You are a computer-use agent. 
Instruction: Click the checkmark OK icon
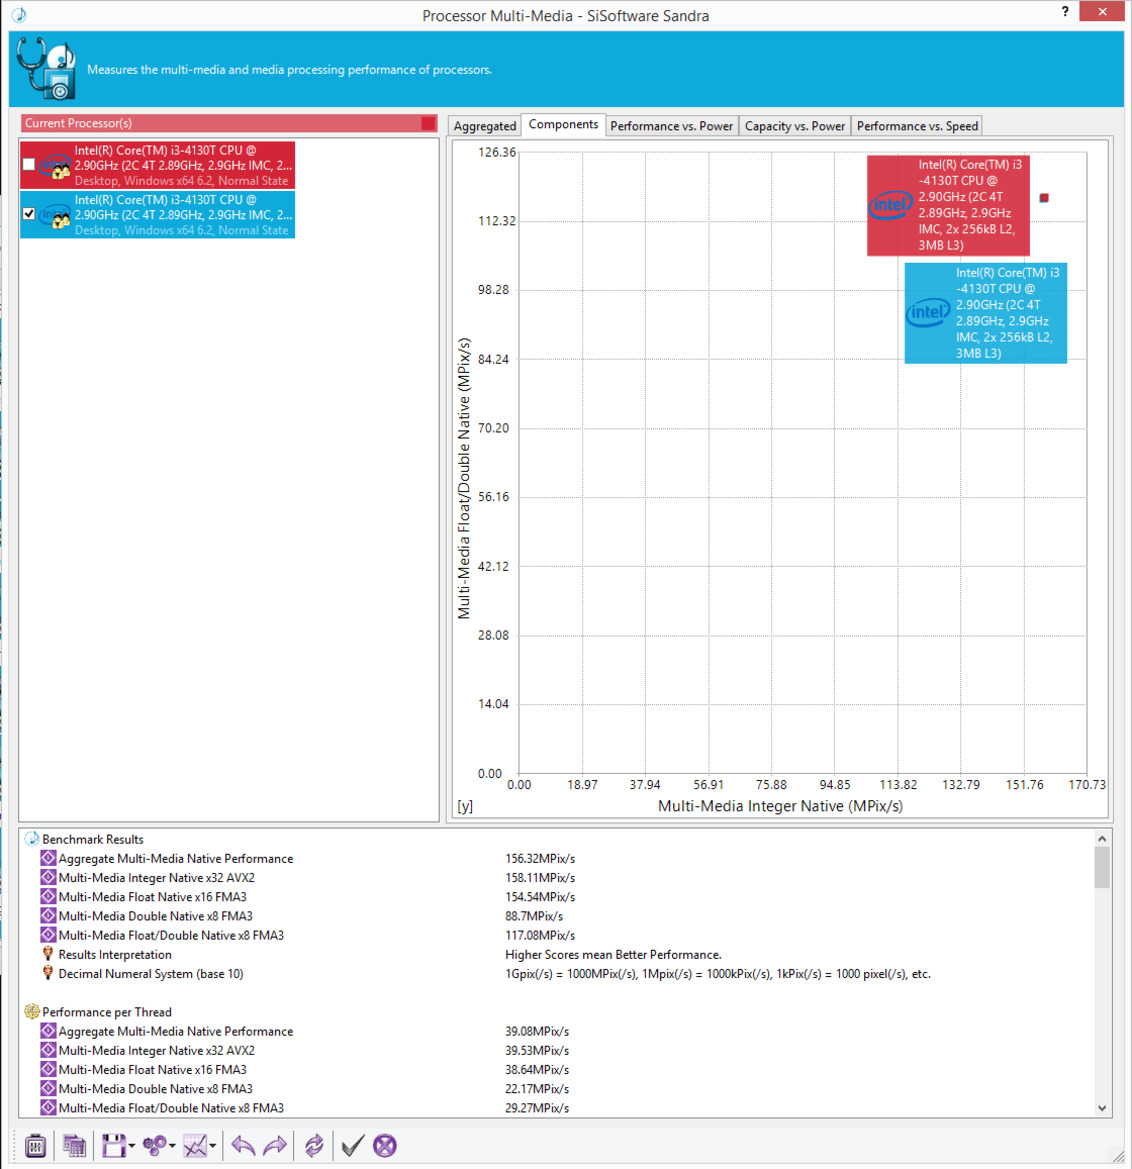[x=353, y=1145]
